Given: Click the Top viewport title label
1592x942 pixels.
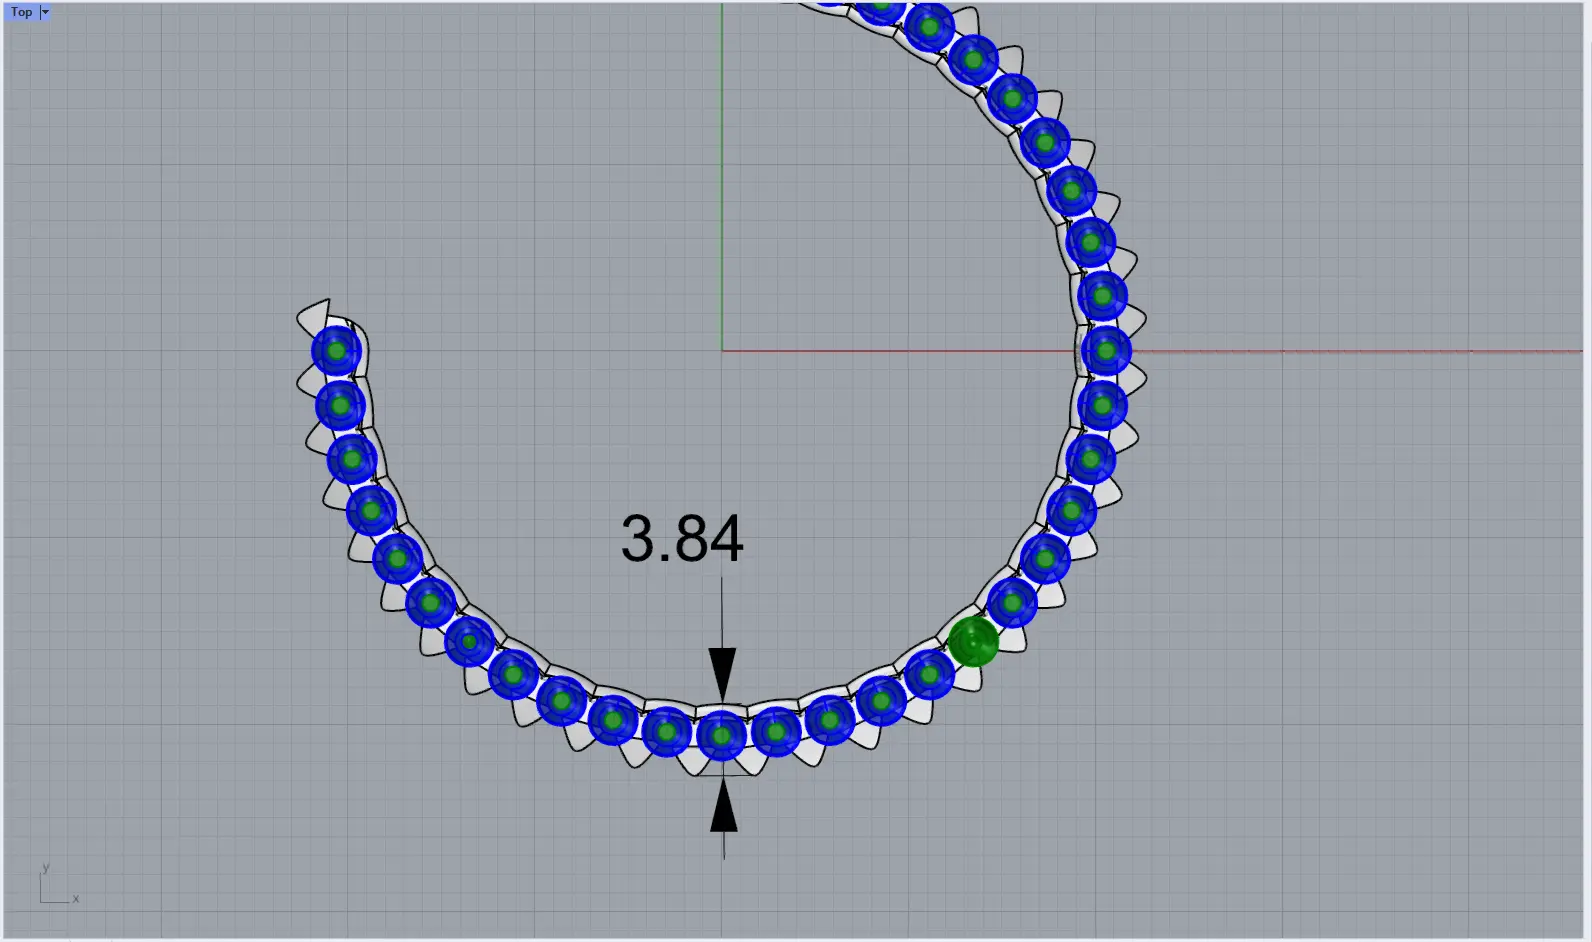Looking at the screenshot, I should click(x=21, y=12).
